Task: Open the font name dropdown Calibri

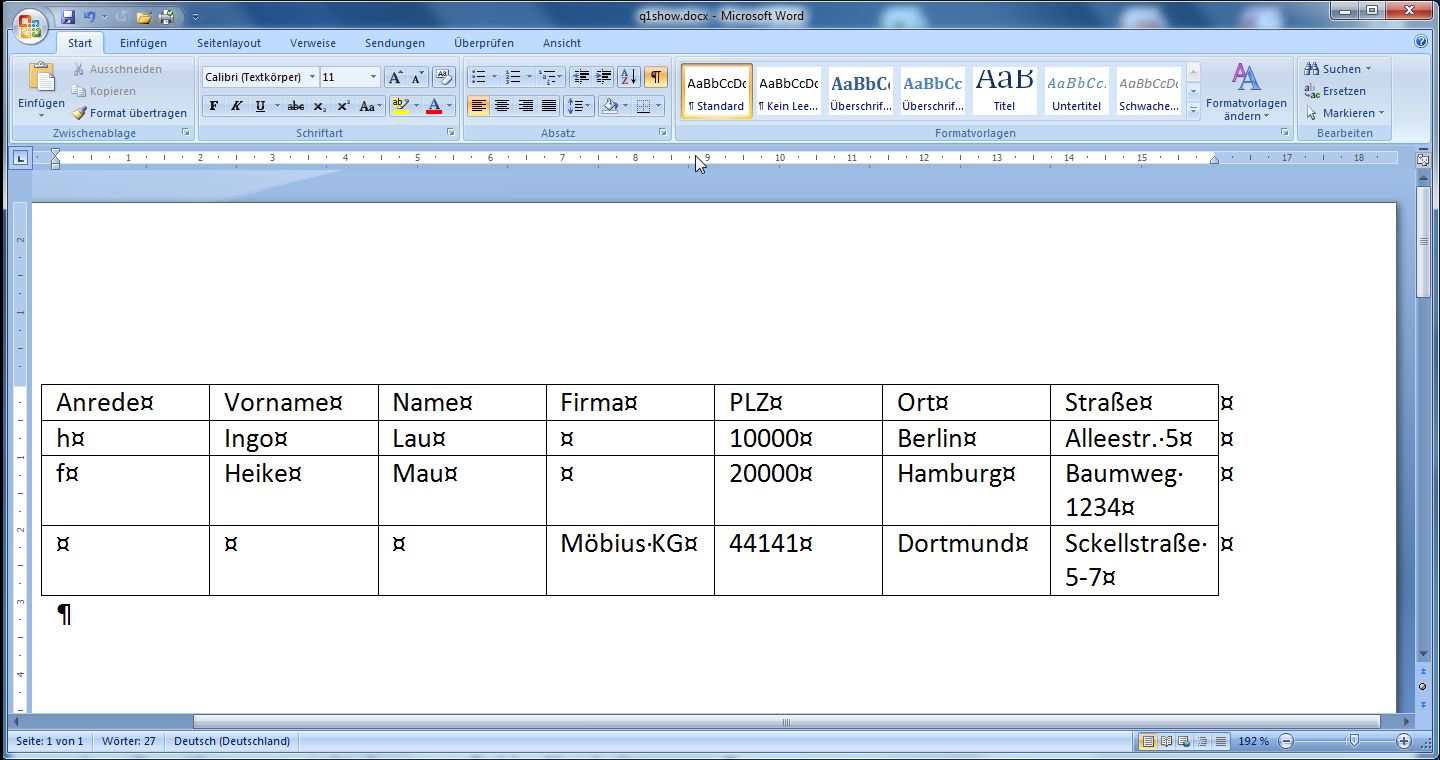Action: pos(312,77)
